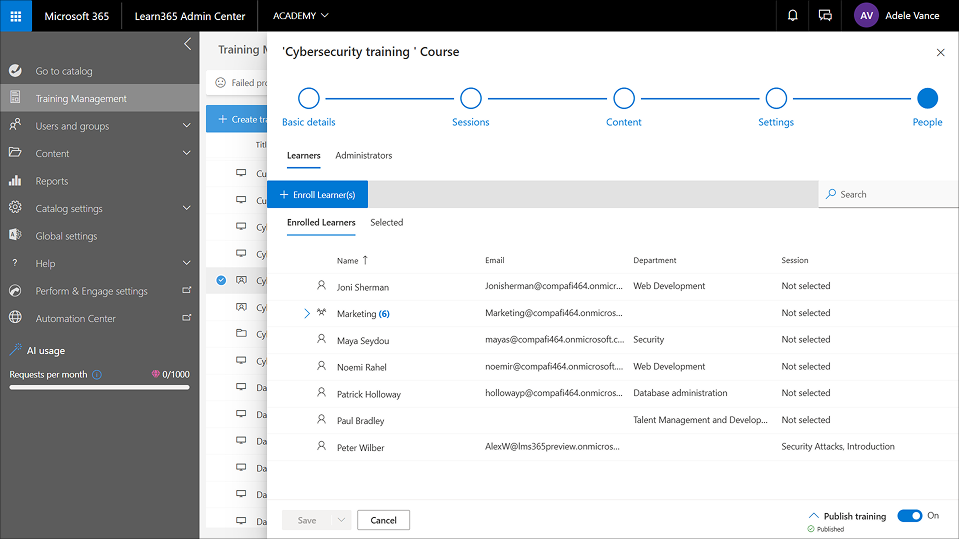This screenshot has width=959, height=539.
Task: Switch to the Learners tab
Action: click(303, 155)
